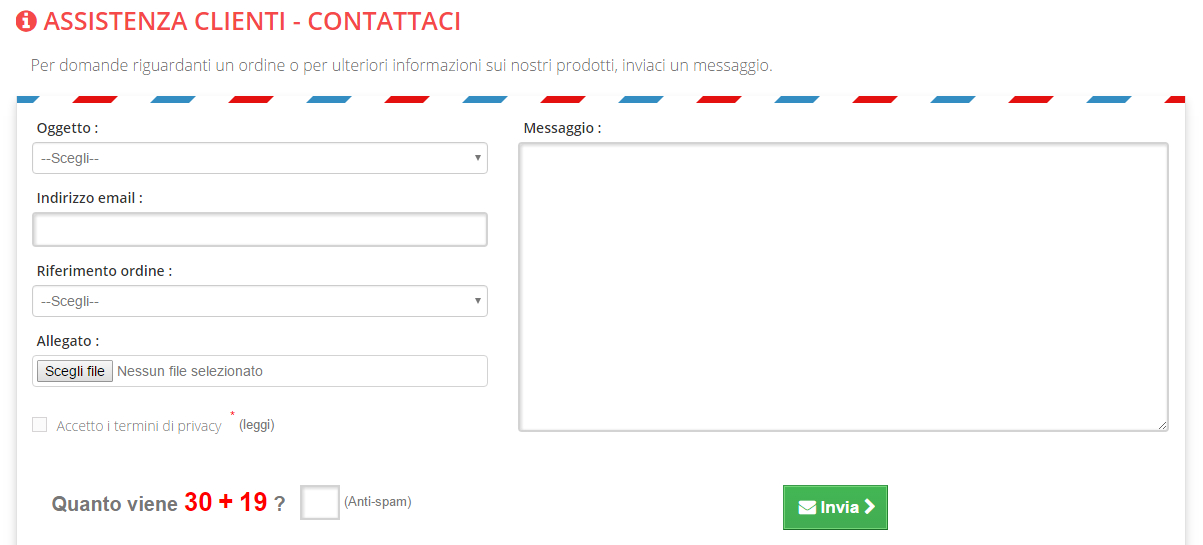Open the Oggetto dropdown
The image size is (1203, 545).
coord(260,158)
